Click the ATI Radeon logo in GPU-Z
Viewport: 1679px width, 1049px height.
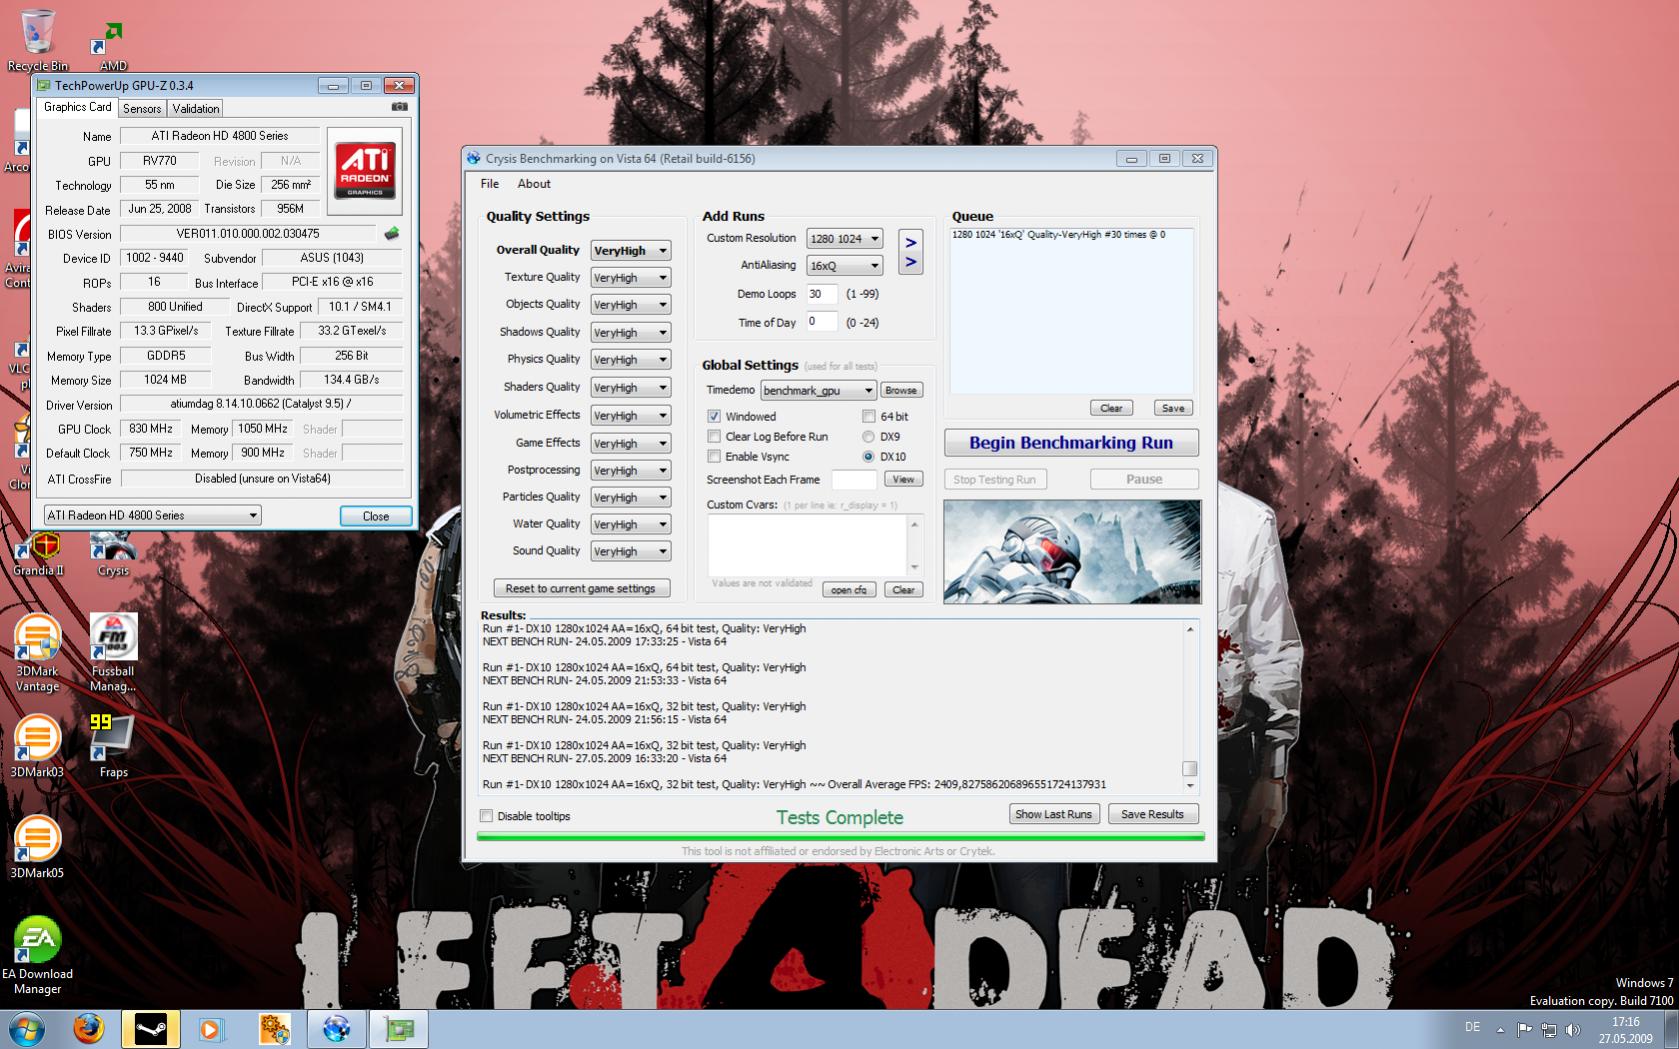coord(365,170)
